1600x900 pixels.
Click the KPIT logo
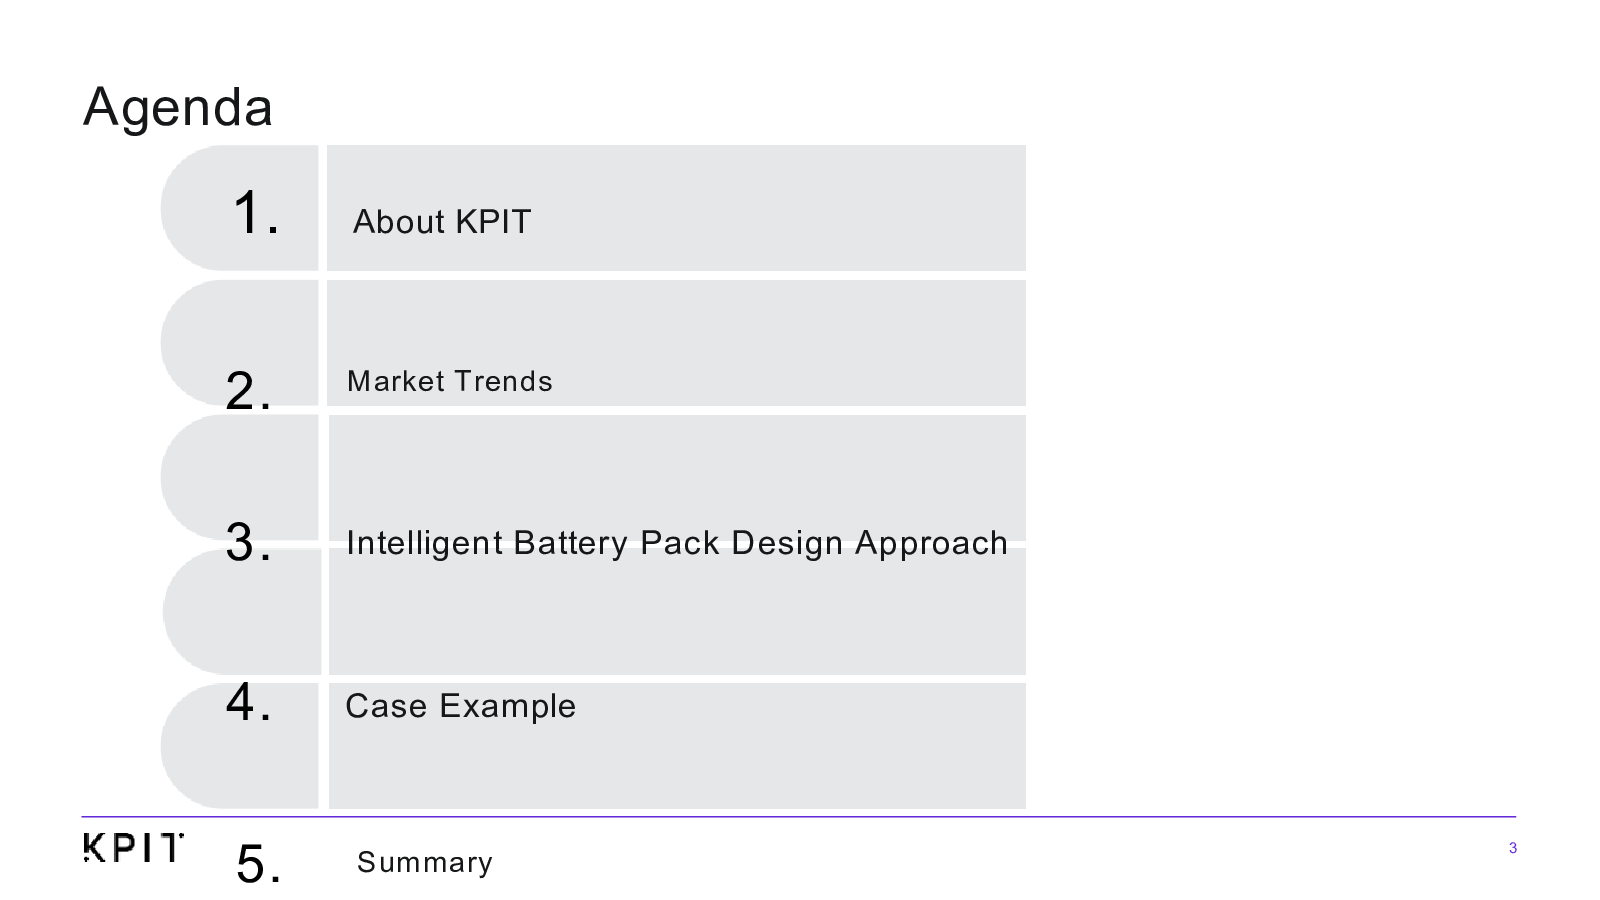click(x=133, y=848)
